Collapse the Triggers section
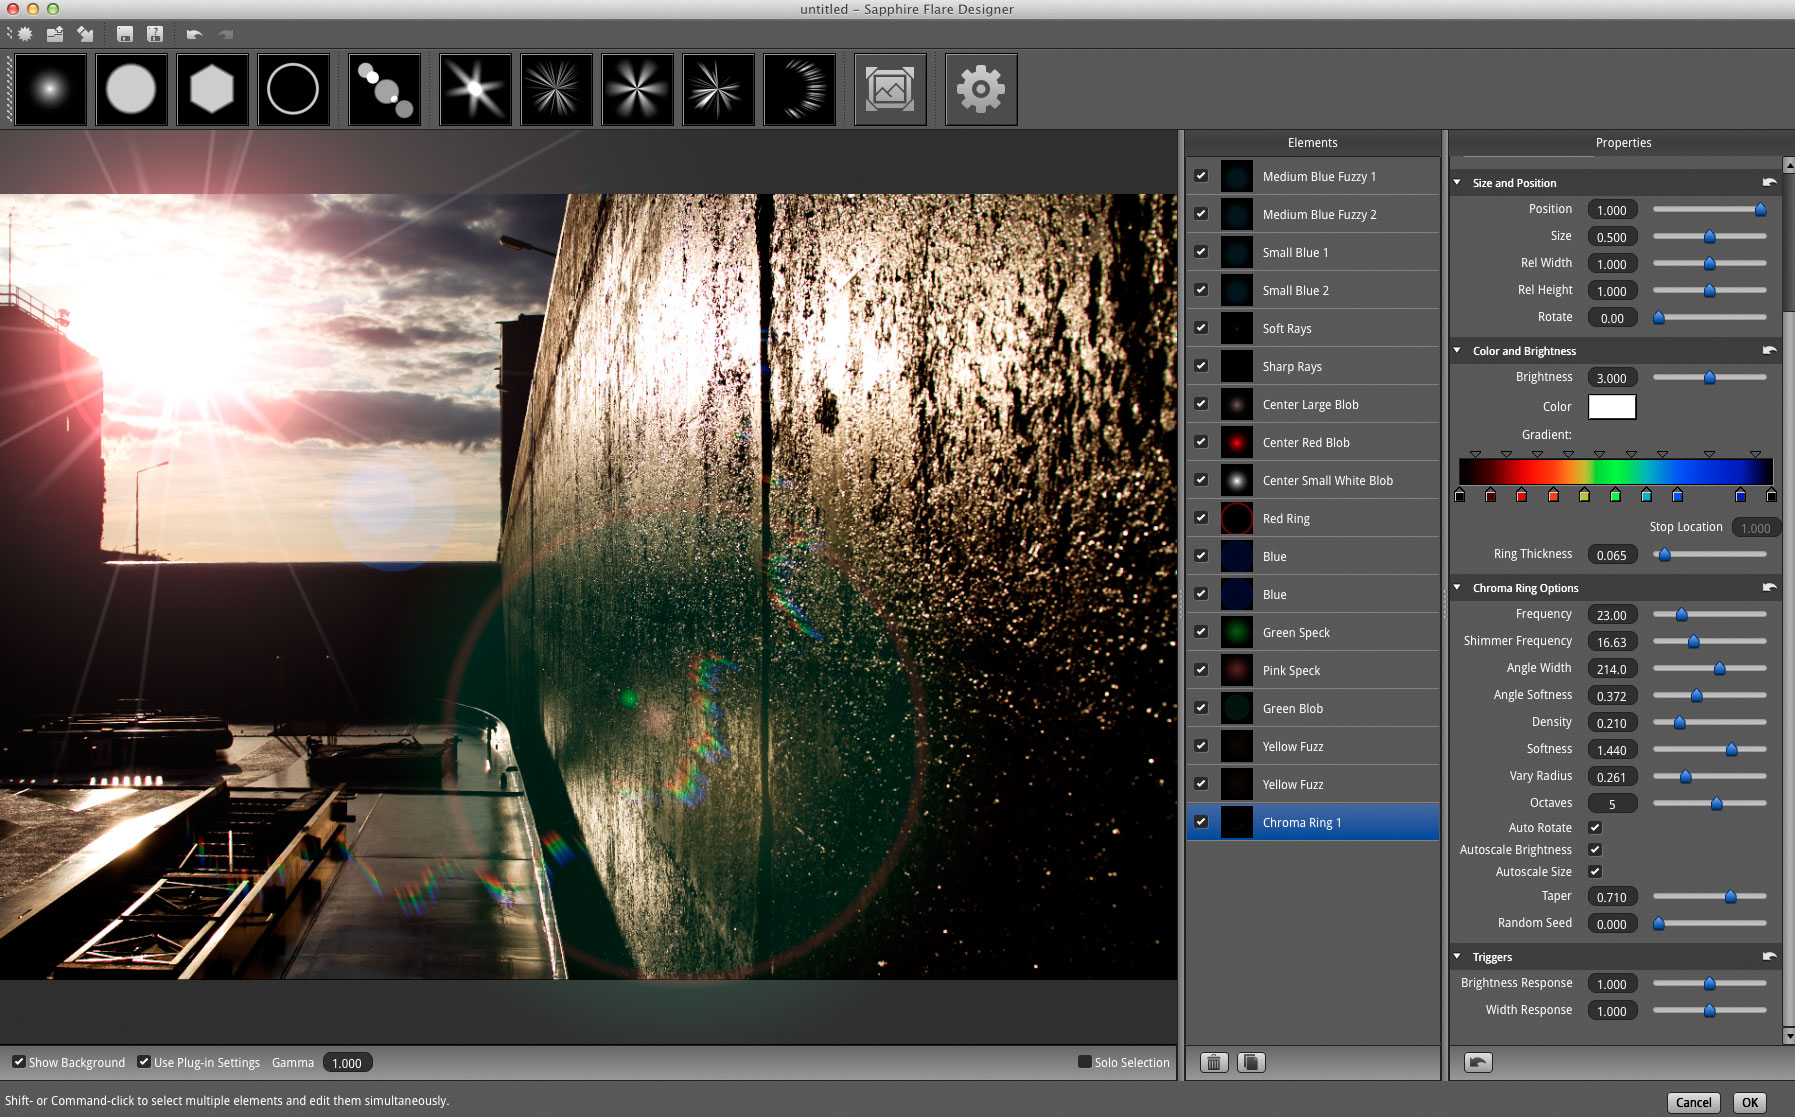Screen dimensions: 1795x1117 1457,957
